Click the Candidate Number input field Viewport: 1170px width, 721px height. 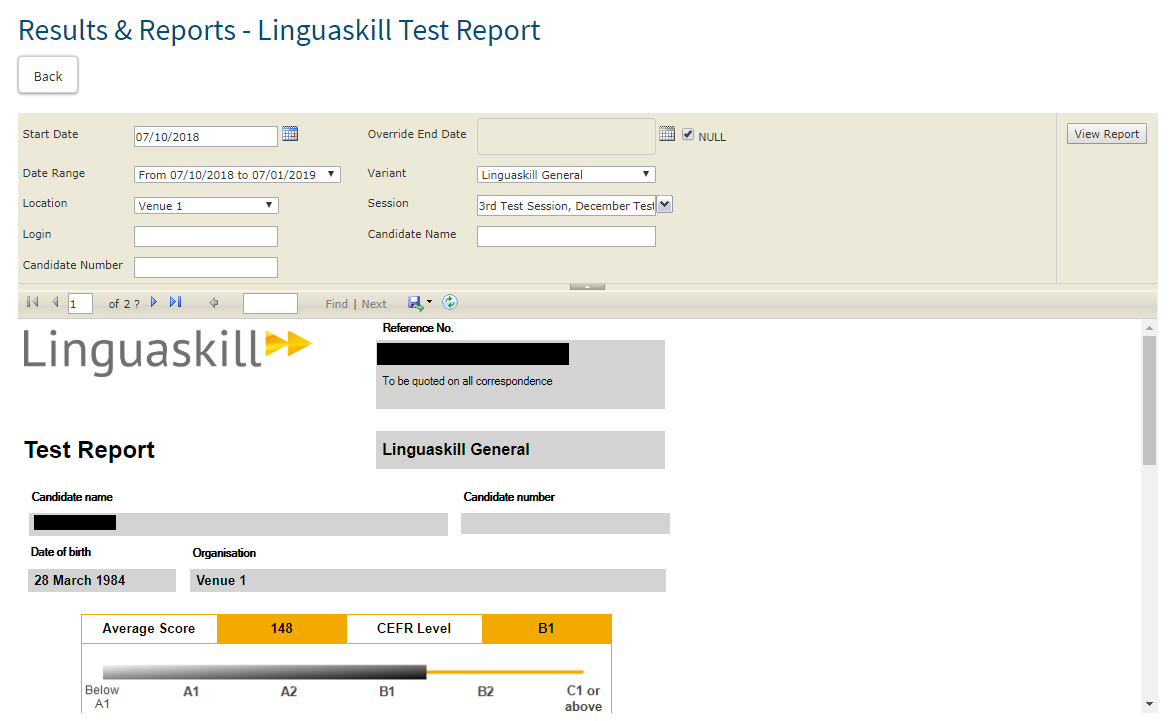(x=206, y=267)
